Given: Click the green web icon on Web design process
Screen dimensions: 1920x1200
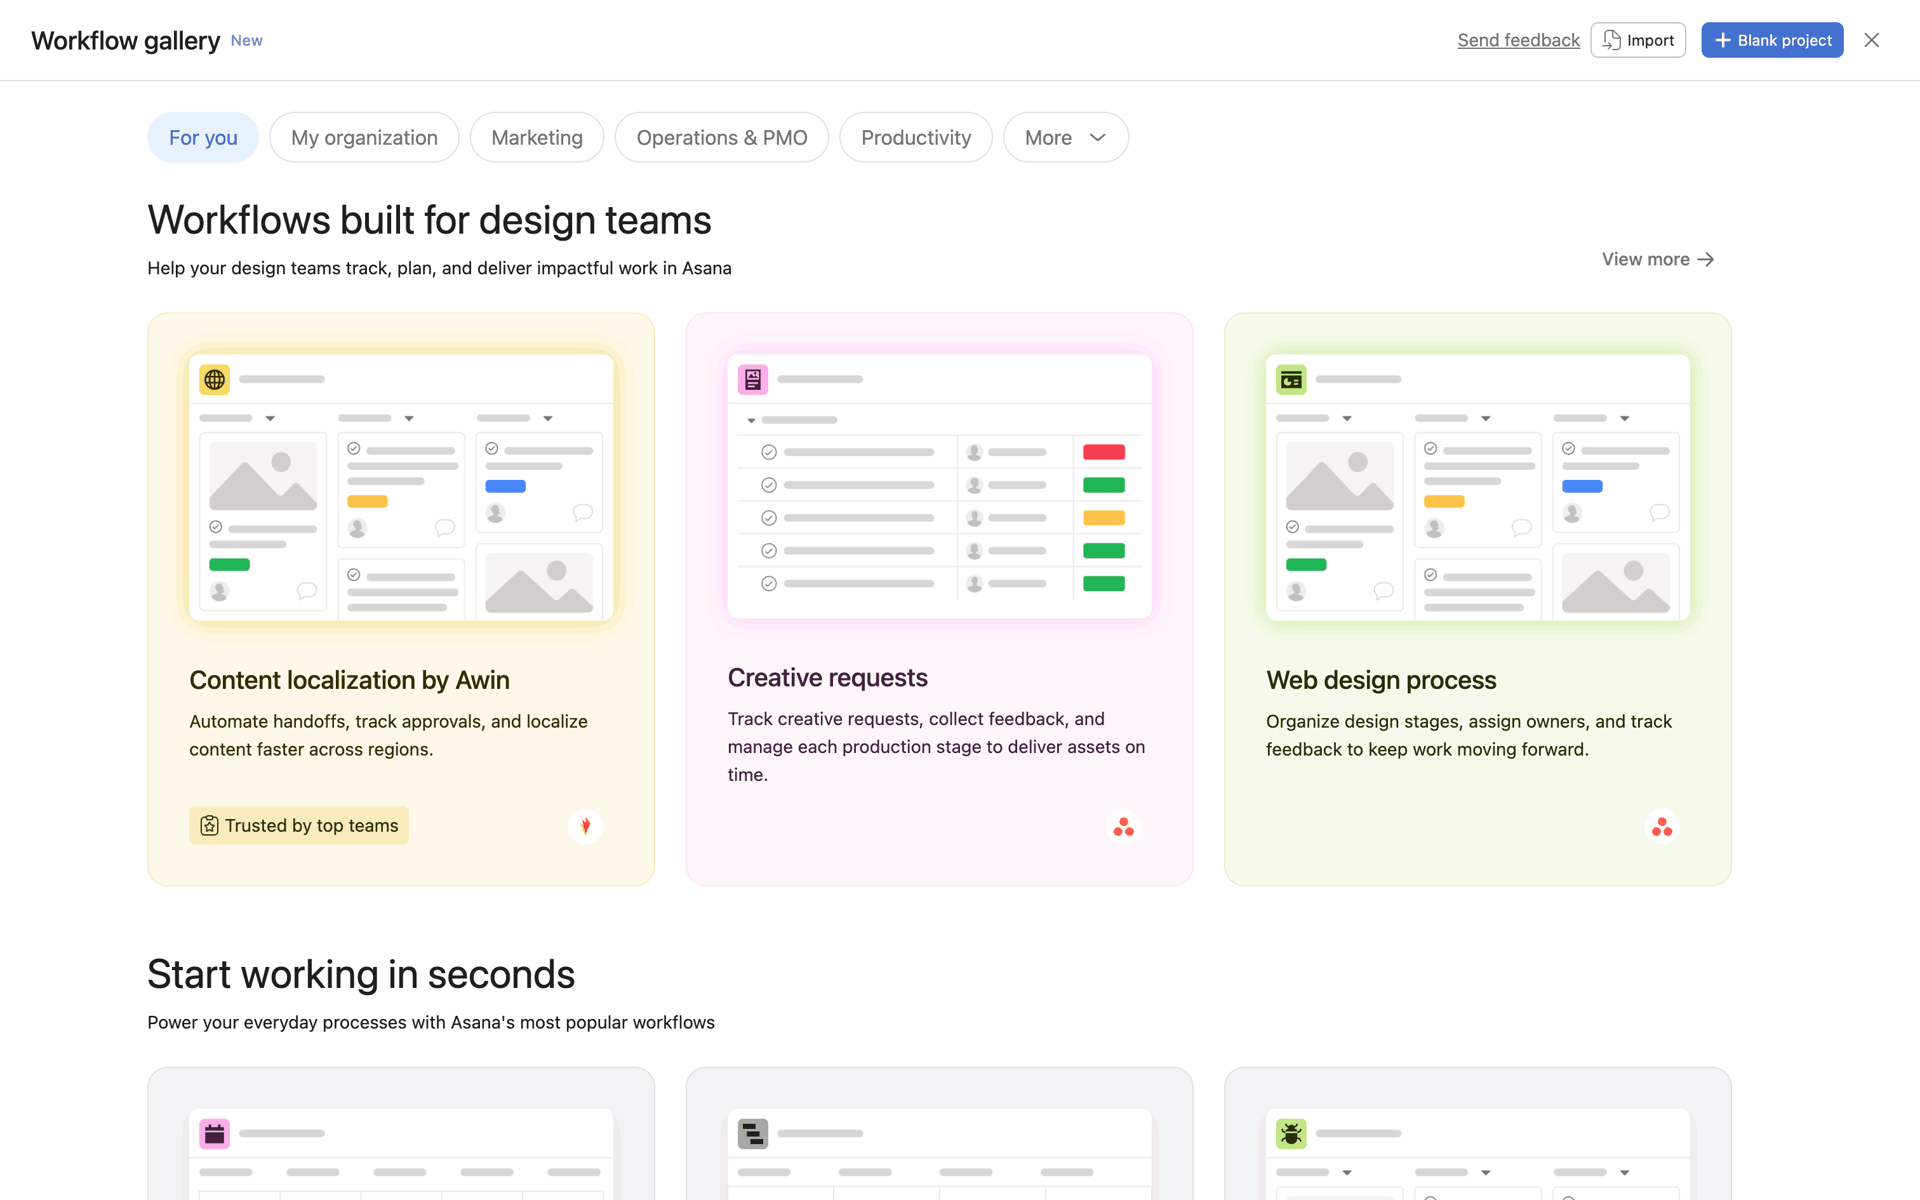Looking at the screenshot, I should coord(1291,379).
